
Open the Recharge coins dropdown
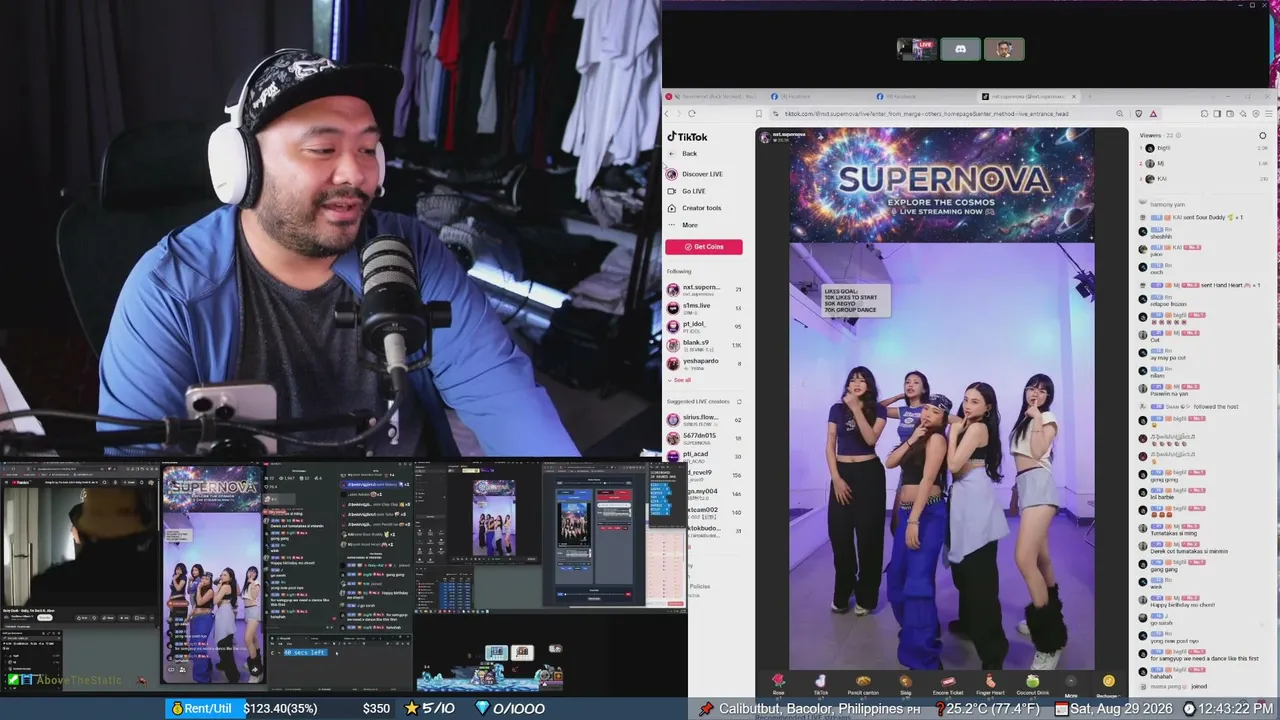(1108, 685)
